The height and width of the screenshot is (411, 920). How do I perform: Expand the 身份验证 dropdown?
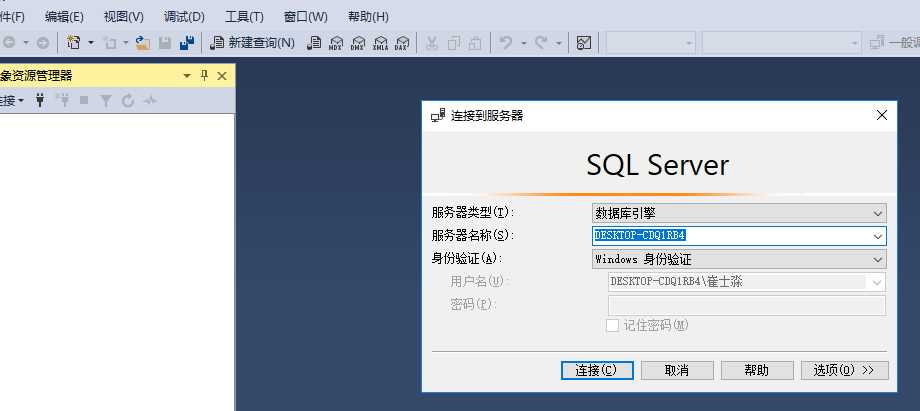[877, 259]
